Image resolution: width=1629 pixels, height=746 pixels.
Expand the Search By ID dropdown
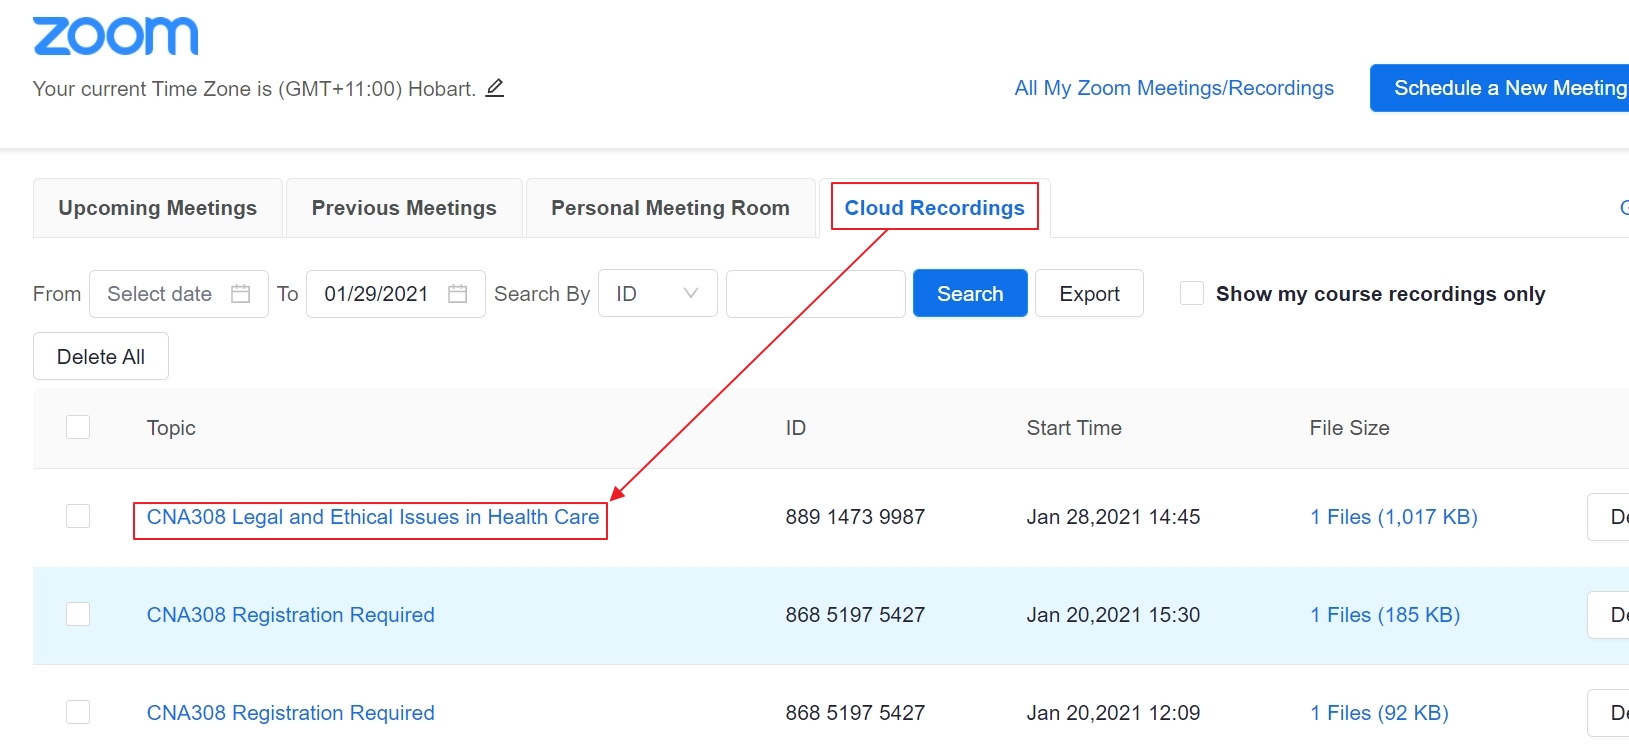click(x=658, y=294)
